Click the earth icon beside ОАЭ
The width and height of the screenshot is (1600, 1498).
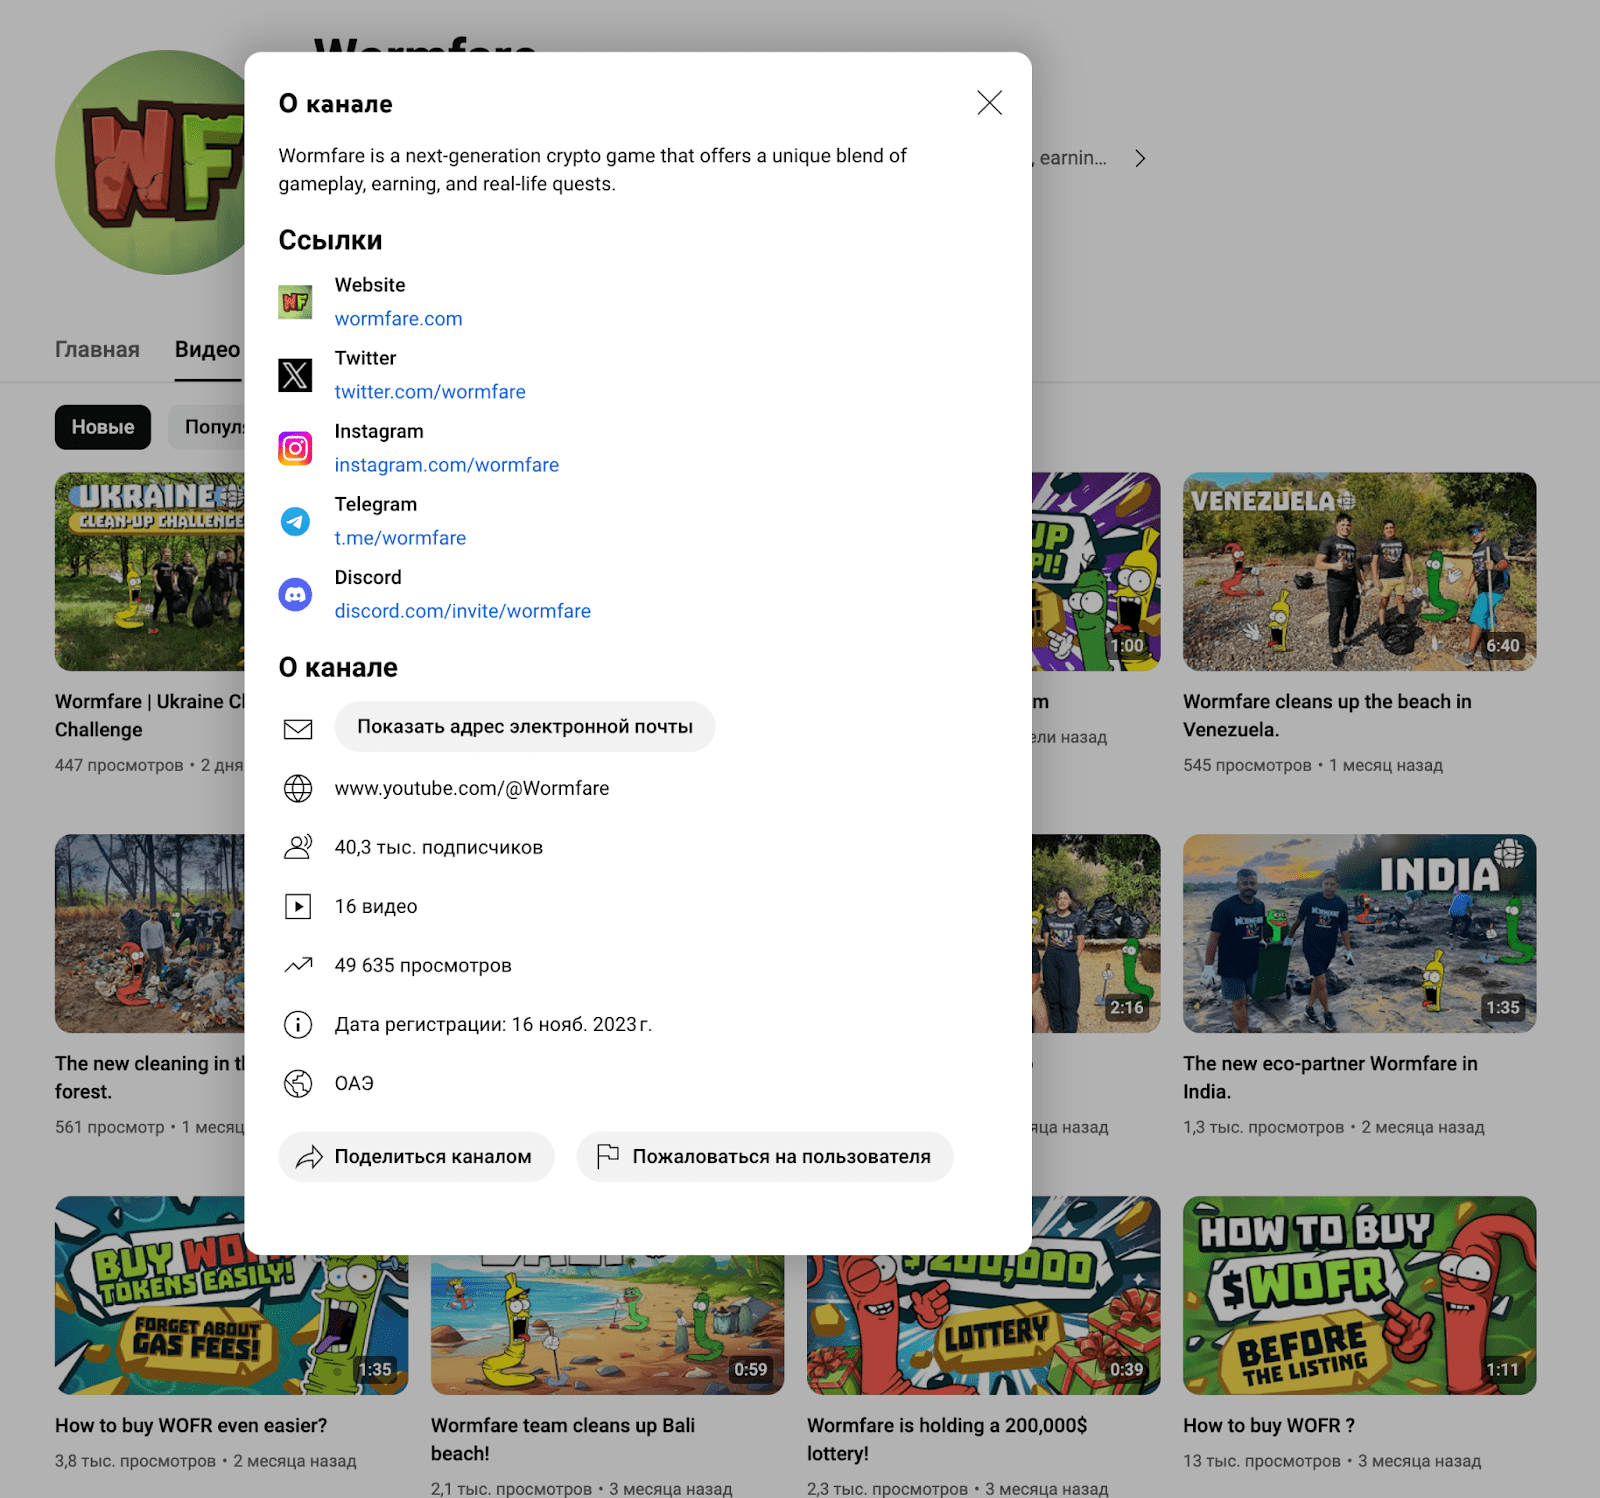[298, 1083]
